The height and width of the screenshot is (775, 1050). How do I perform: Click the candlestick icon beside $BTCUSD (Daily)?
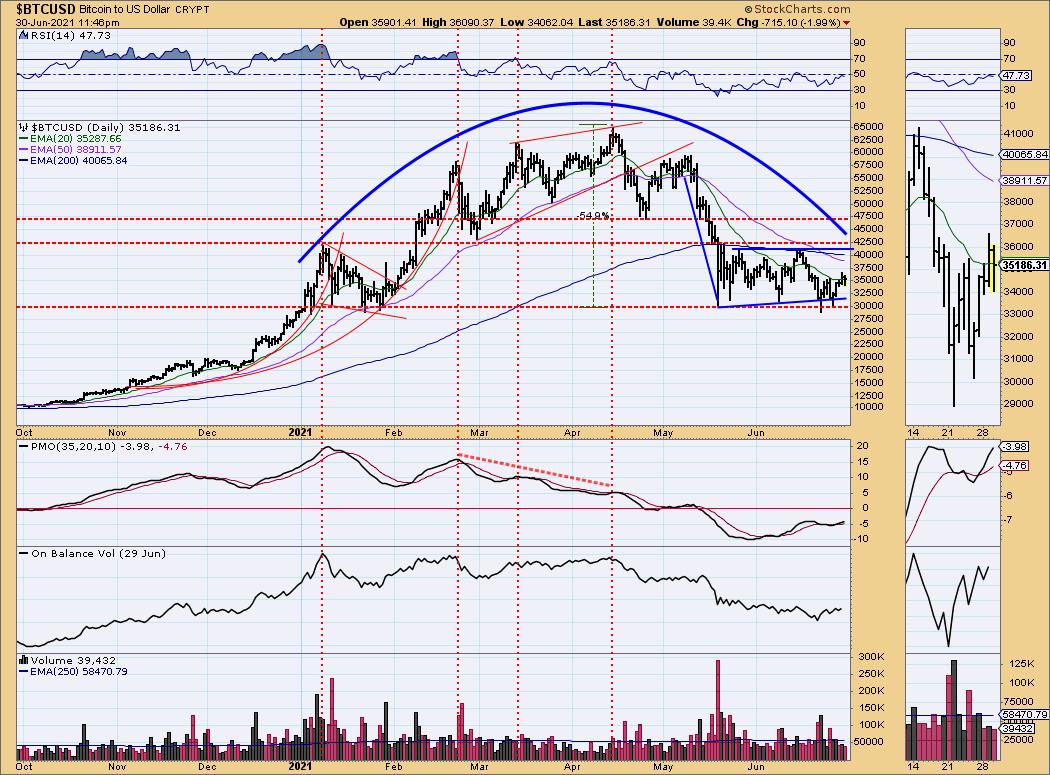(23, 127)
